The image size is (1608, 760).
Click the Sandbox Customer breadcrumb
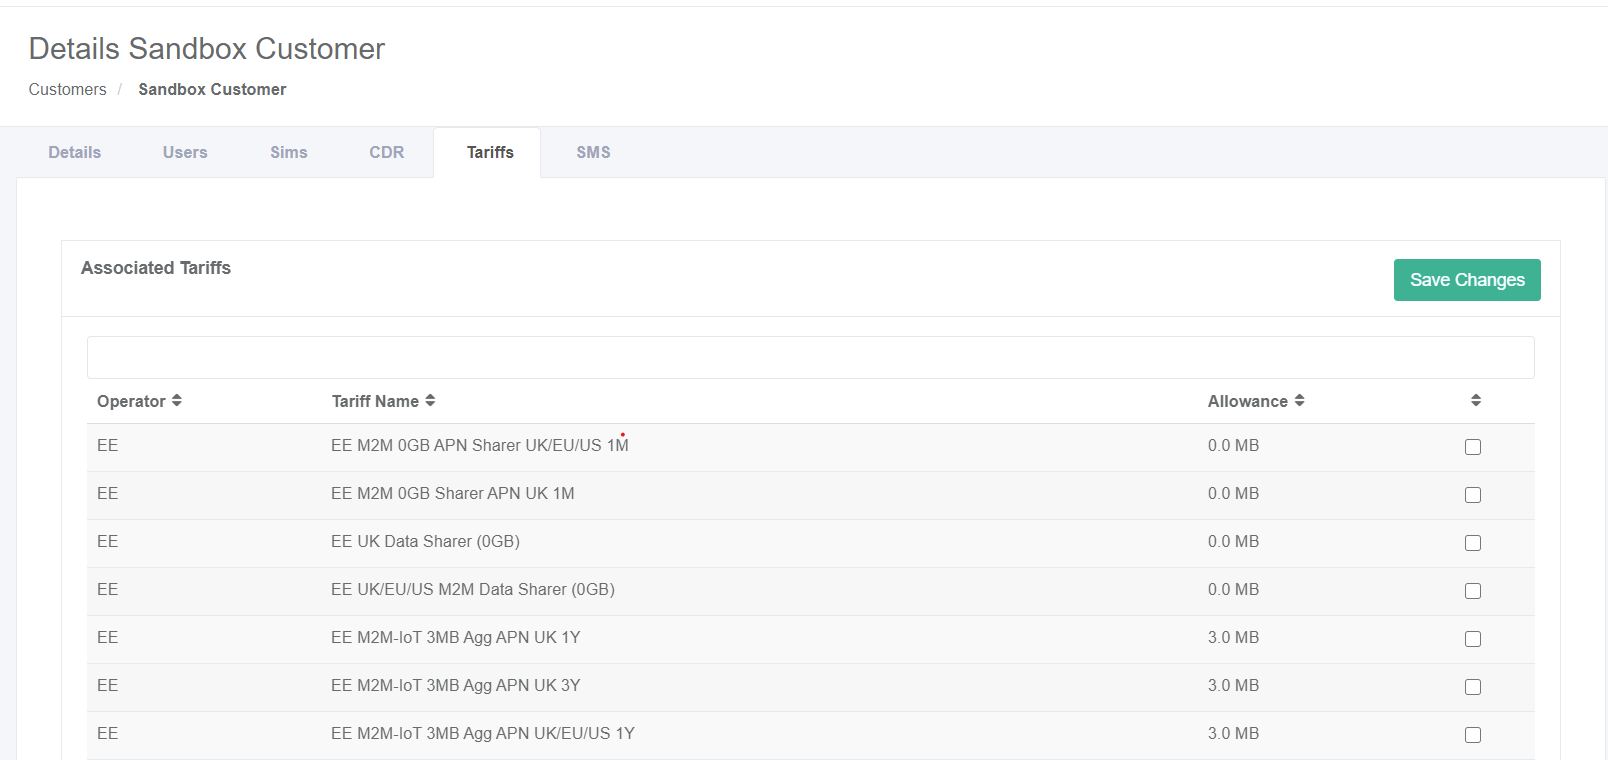(212, 89)
